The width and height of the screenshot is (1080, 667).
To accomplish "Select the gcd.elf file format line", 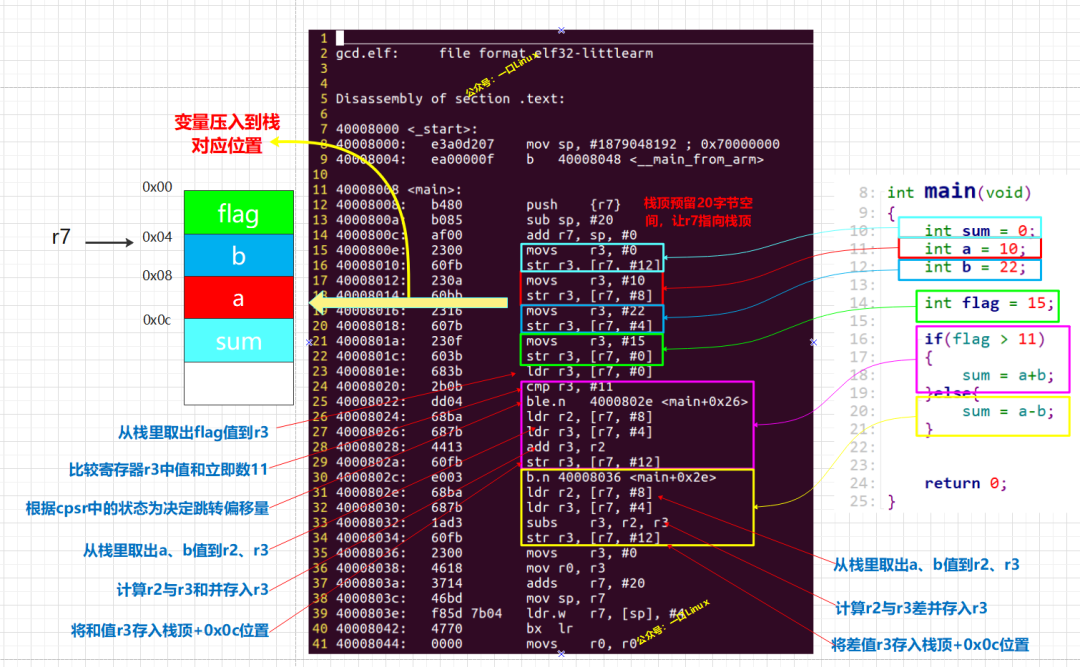I will point(494,53).
